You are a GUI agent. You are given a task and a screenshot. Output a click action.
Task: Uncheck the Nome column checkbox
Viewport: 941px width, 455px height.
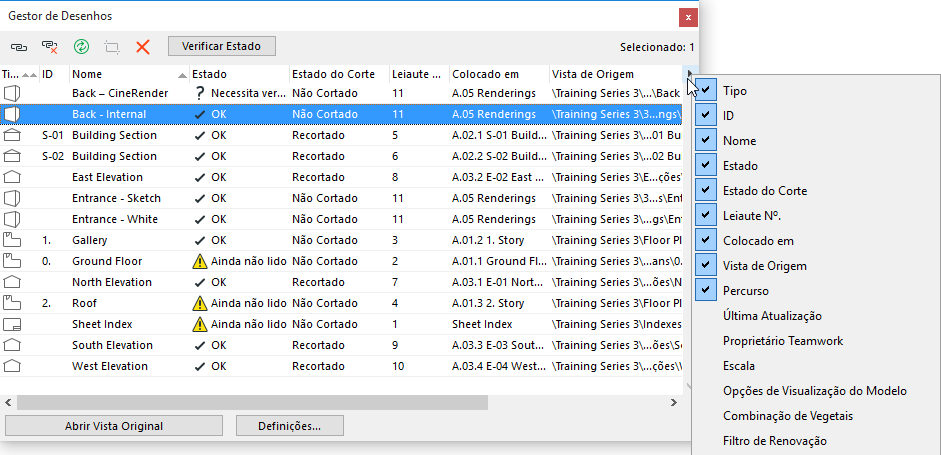[706, 140]
